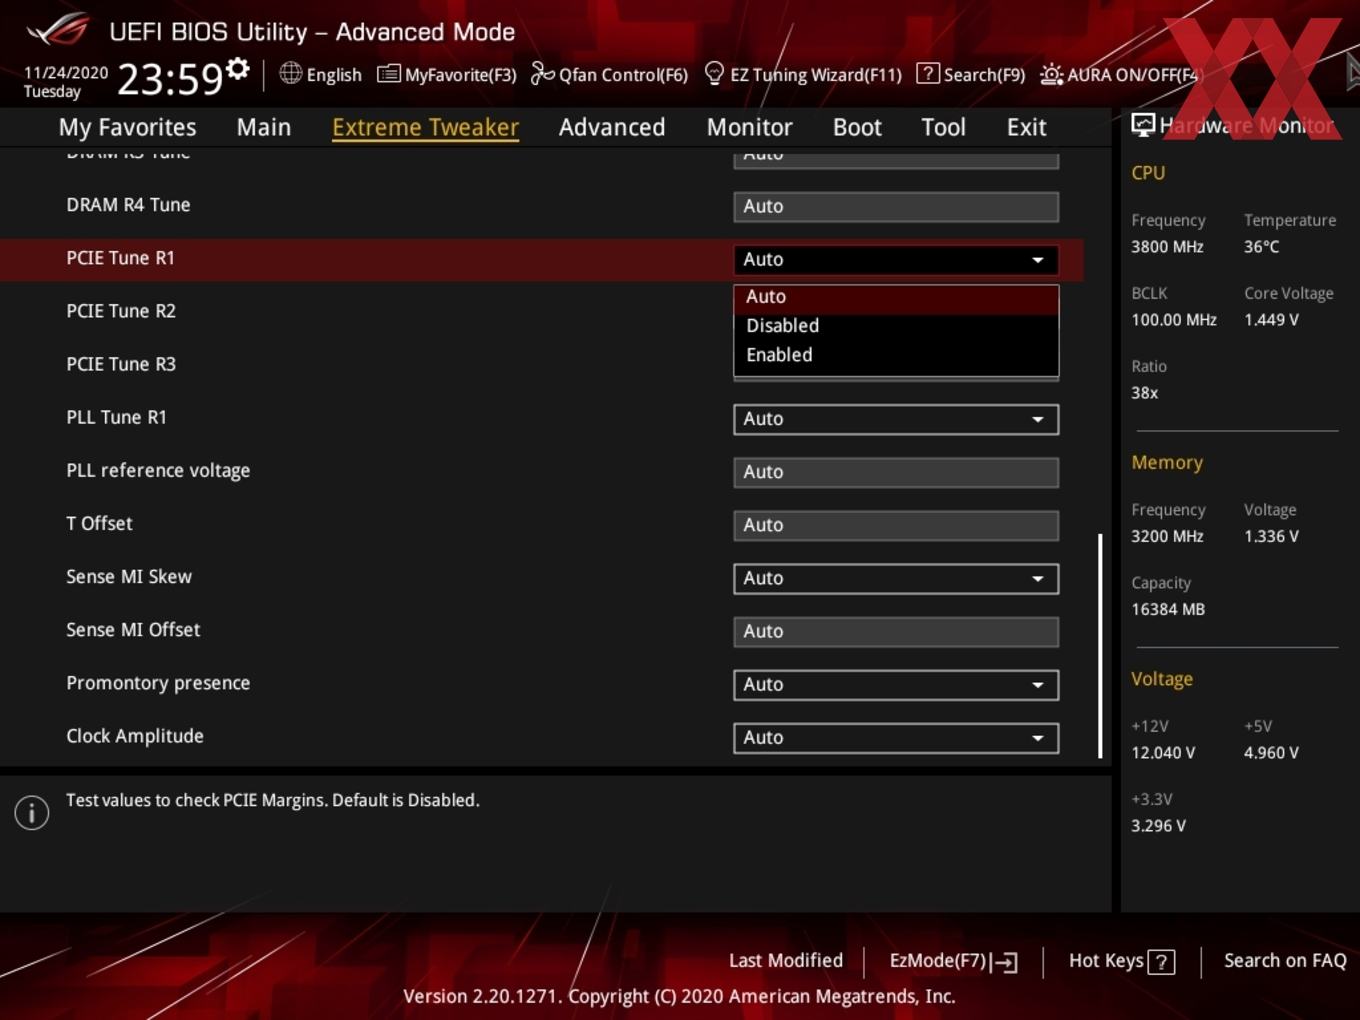
Task: Open Last Modified list
Action: [x=786, y=961]
